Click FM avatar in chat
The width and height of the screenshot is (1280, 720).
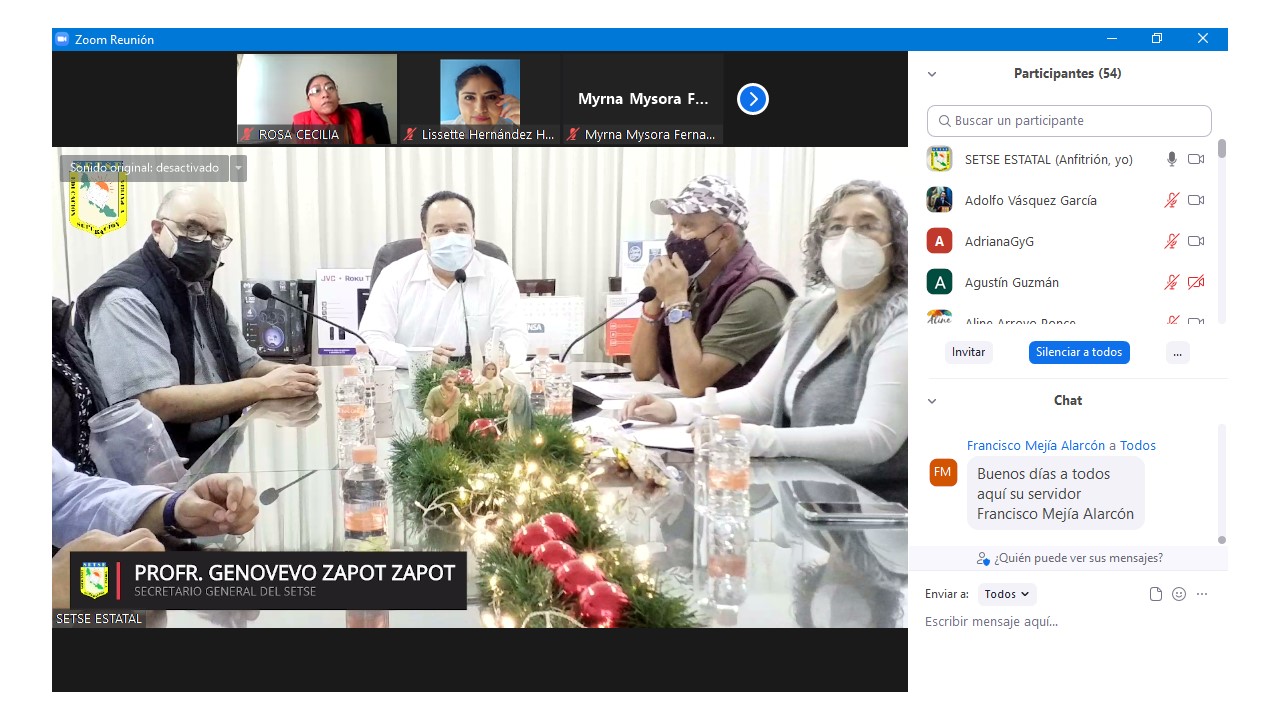click(943, 472)
